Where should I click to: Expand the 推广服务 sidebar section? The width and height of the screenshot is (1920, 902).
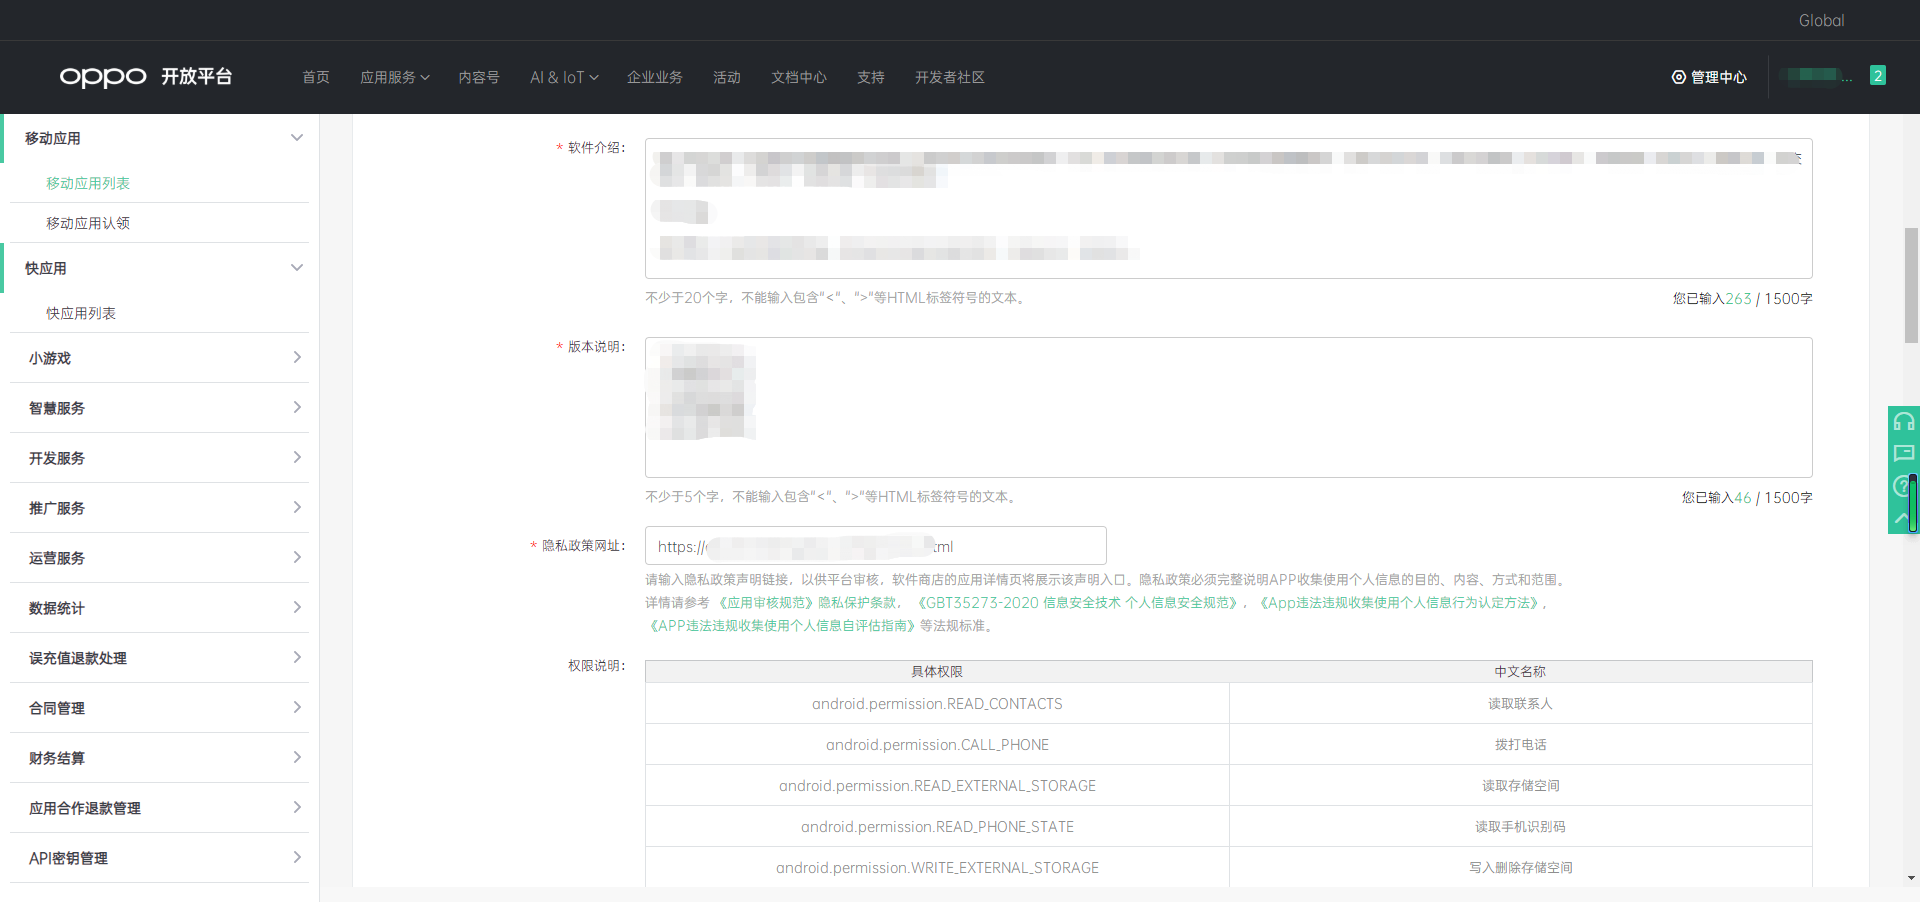[x=160, y=508]
